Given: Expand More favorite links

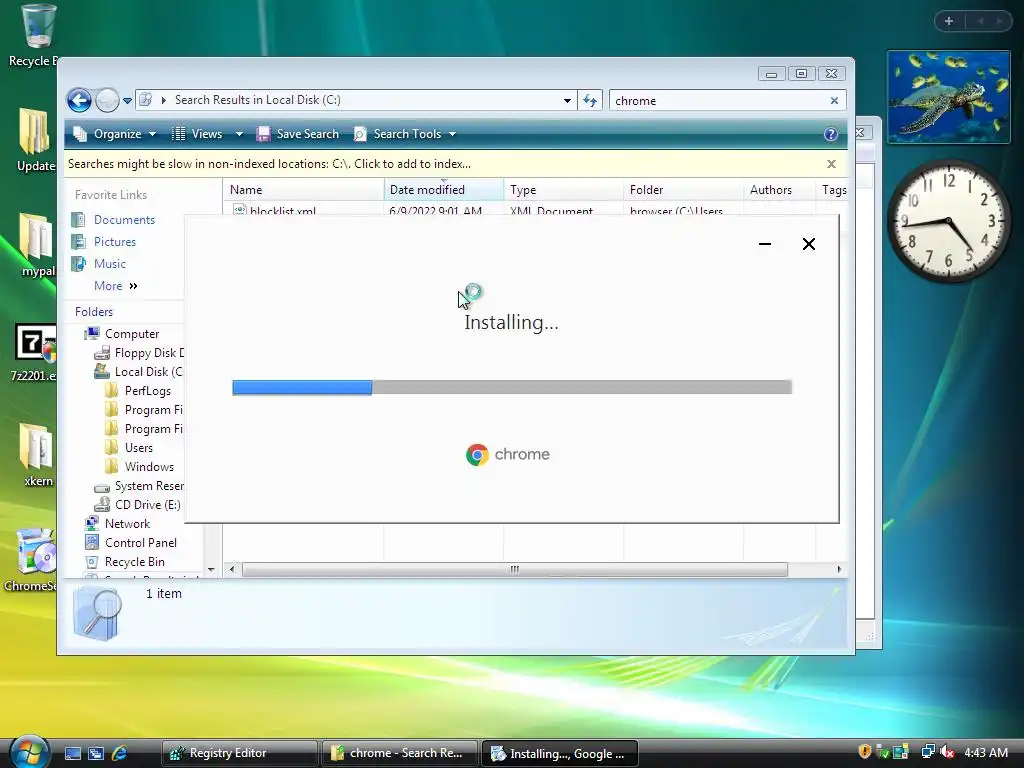Looking at the screenshot, I should pyautogui.click(x=116, y=286).
